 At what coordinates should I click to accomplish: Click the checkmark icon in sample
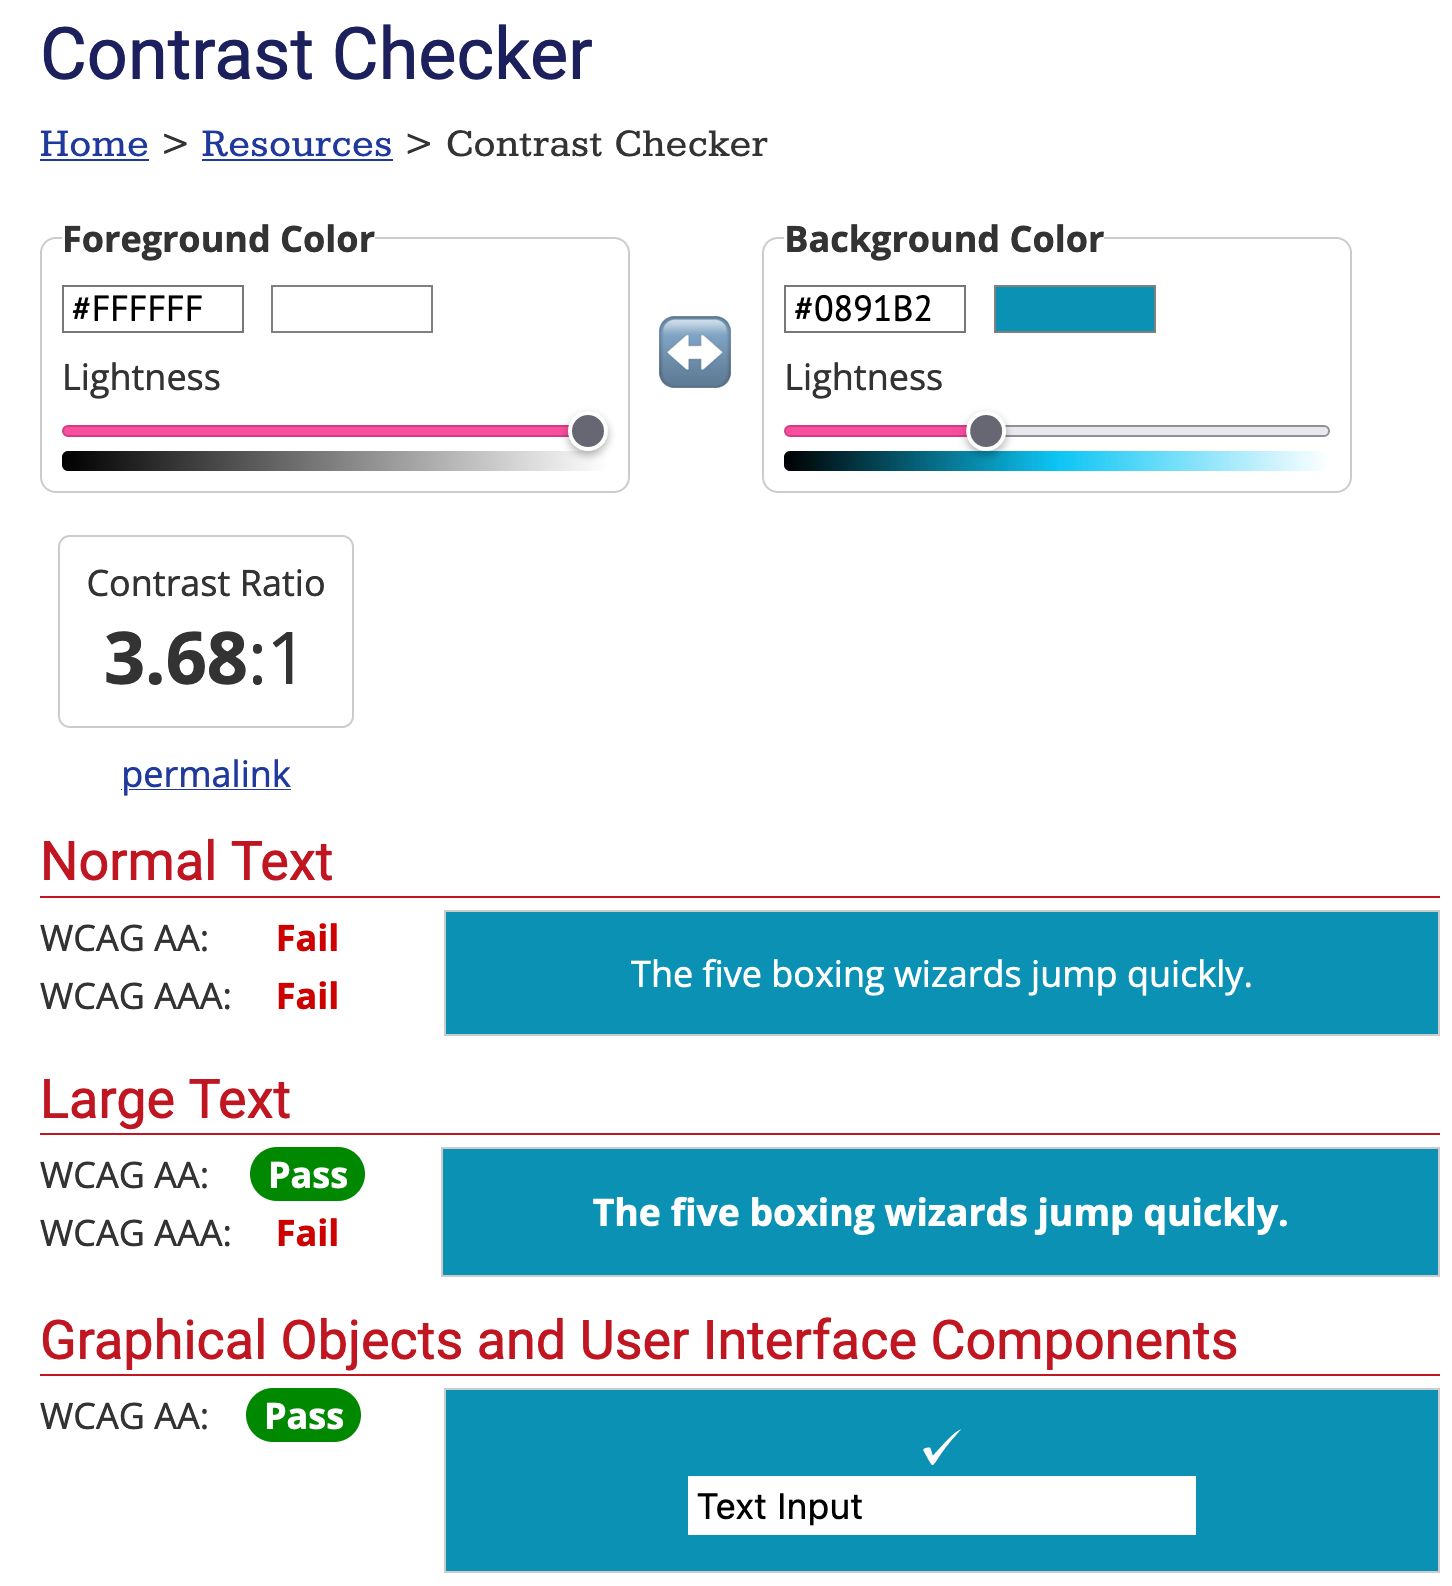[x=941, y=1446]
